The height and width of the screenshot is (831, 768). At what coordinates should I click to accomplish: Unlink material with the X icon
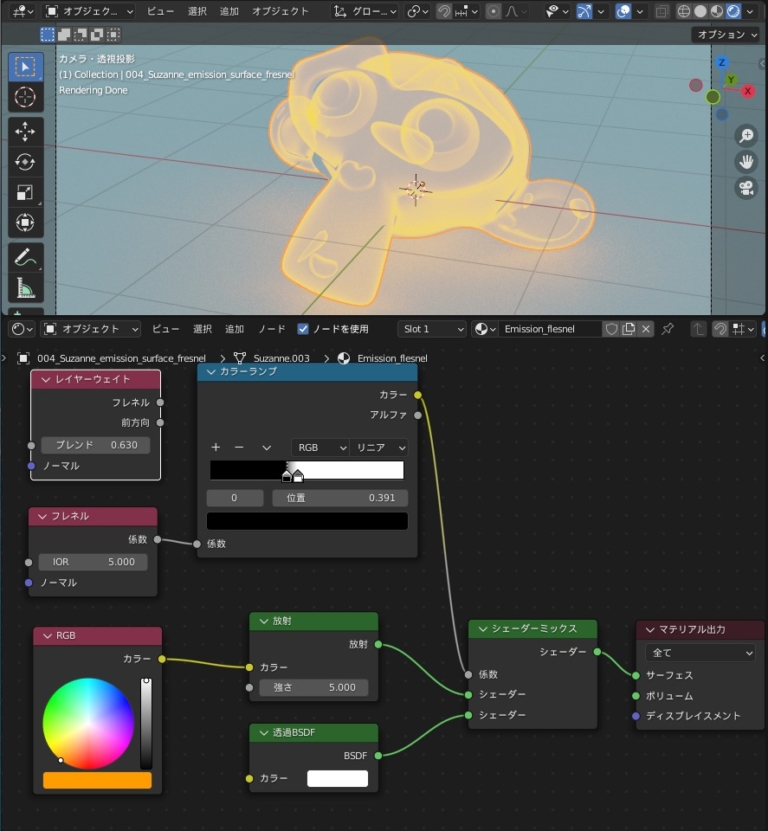tap(646, 329)
